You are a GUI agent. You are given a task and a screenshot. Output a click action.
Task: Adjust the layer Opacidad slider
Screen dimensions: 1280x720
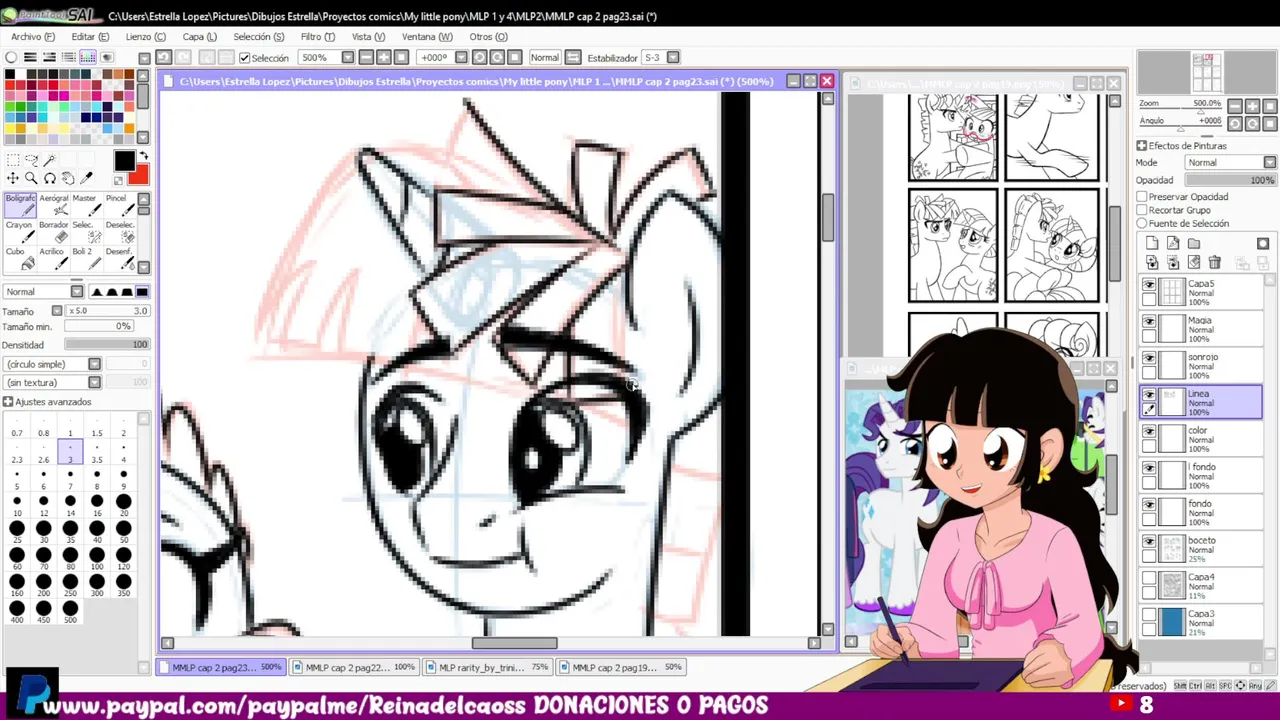1230,180
